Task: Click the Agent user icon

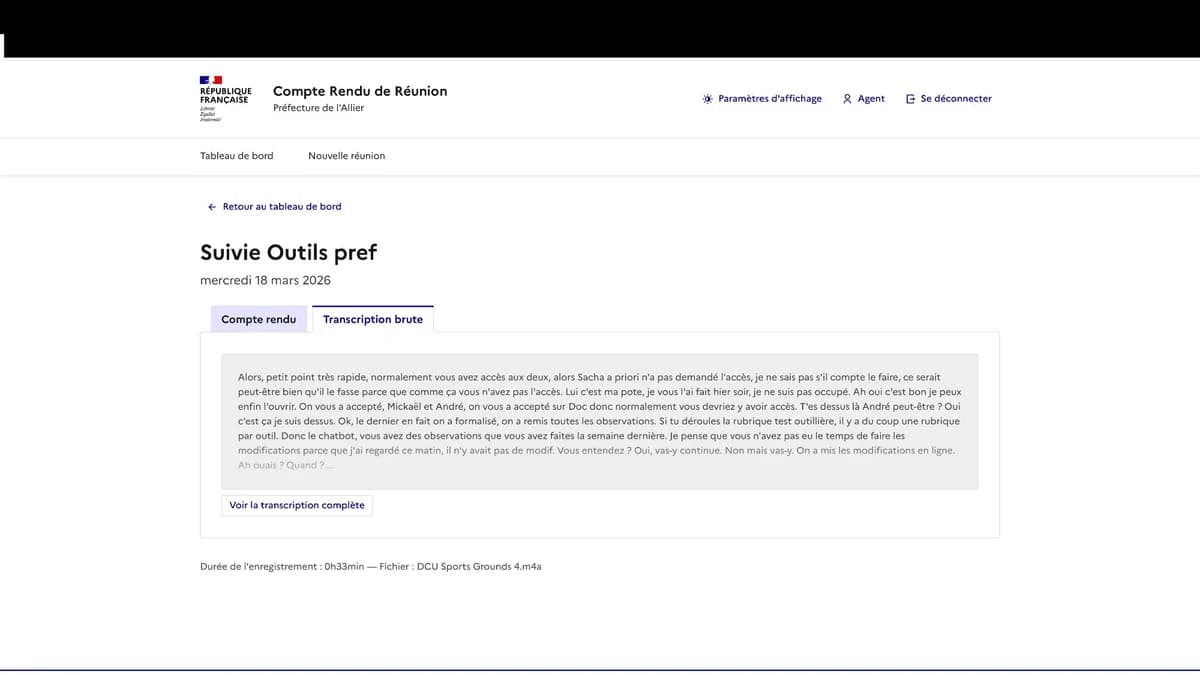Action: (847, 99)
